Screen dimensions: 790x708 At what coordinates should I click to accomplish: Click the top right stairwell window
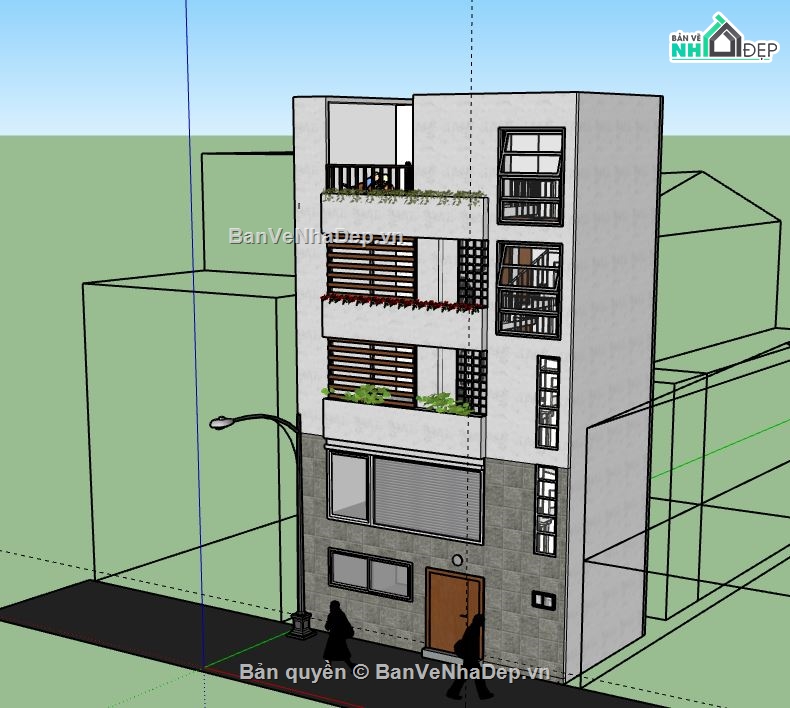tap(532, 176)
